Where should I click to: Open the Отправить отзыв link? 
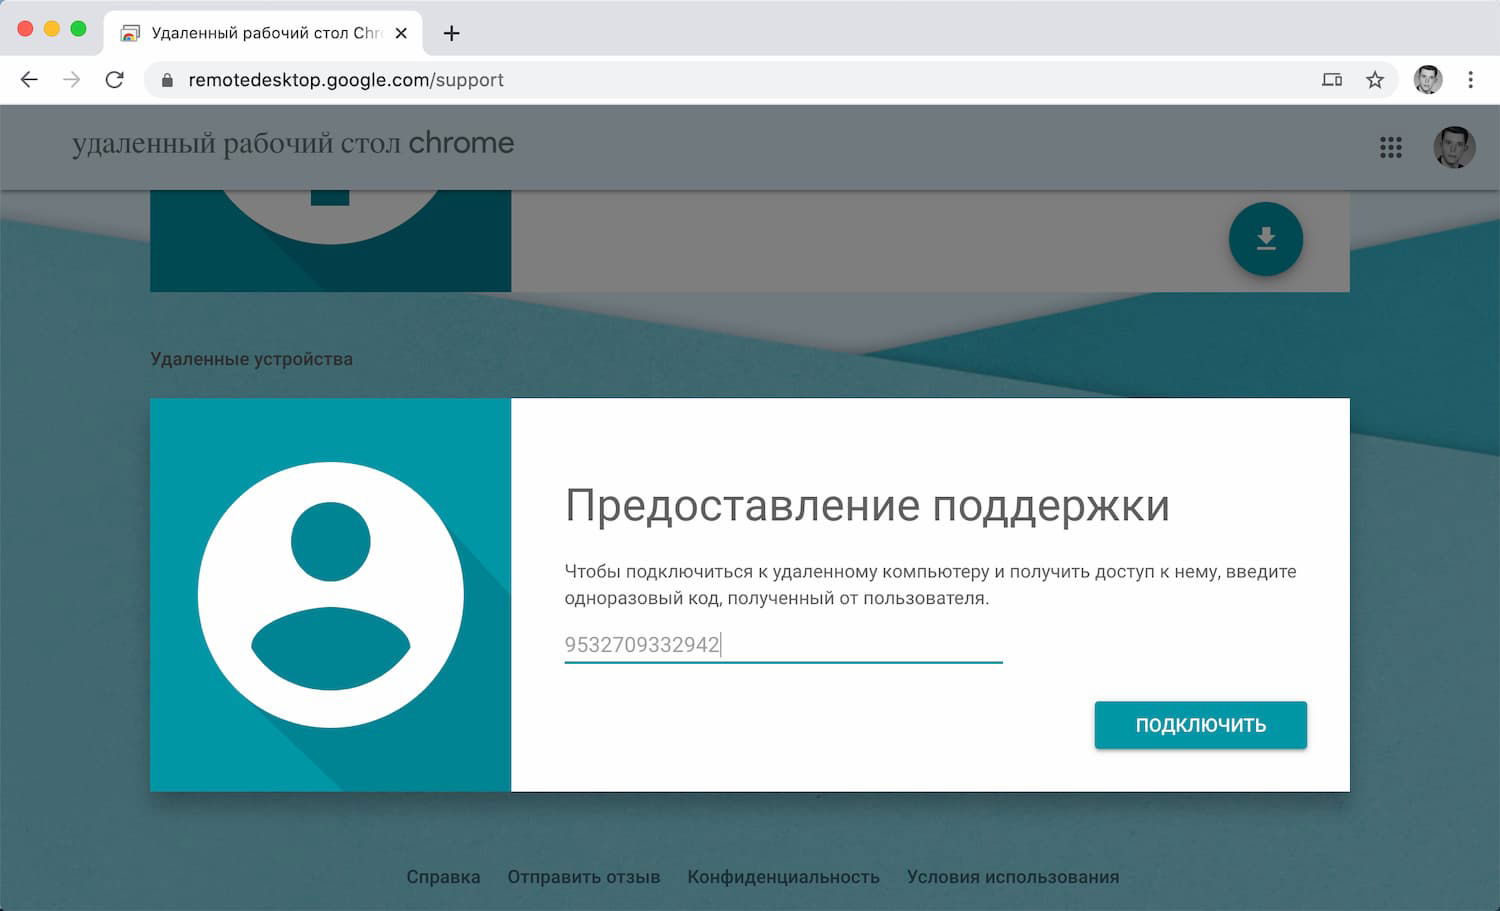coord(584,877)
